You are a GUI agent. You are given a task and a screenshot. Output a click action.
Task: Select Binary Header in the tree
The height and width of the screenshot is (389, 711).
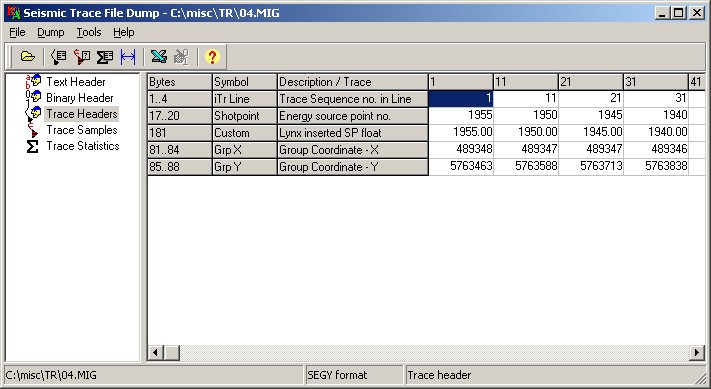(x=80, y=98)
